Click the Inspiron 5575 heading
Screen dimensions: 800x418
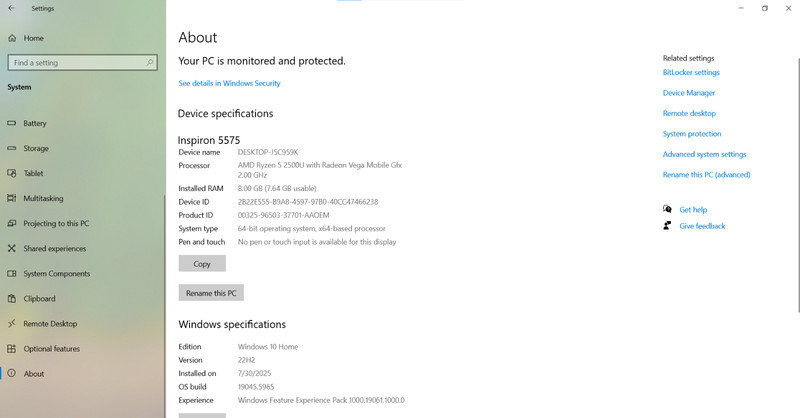click(x=209, y=140)
